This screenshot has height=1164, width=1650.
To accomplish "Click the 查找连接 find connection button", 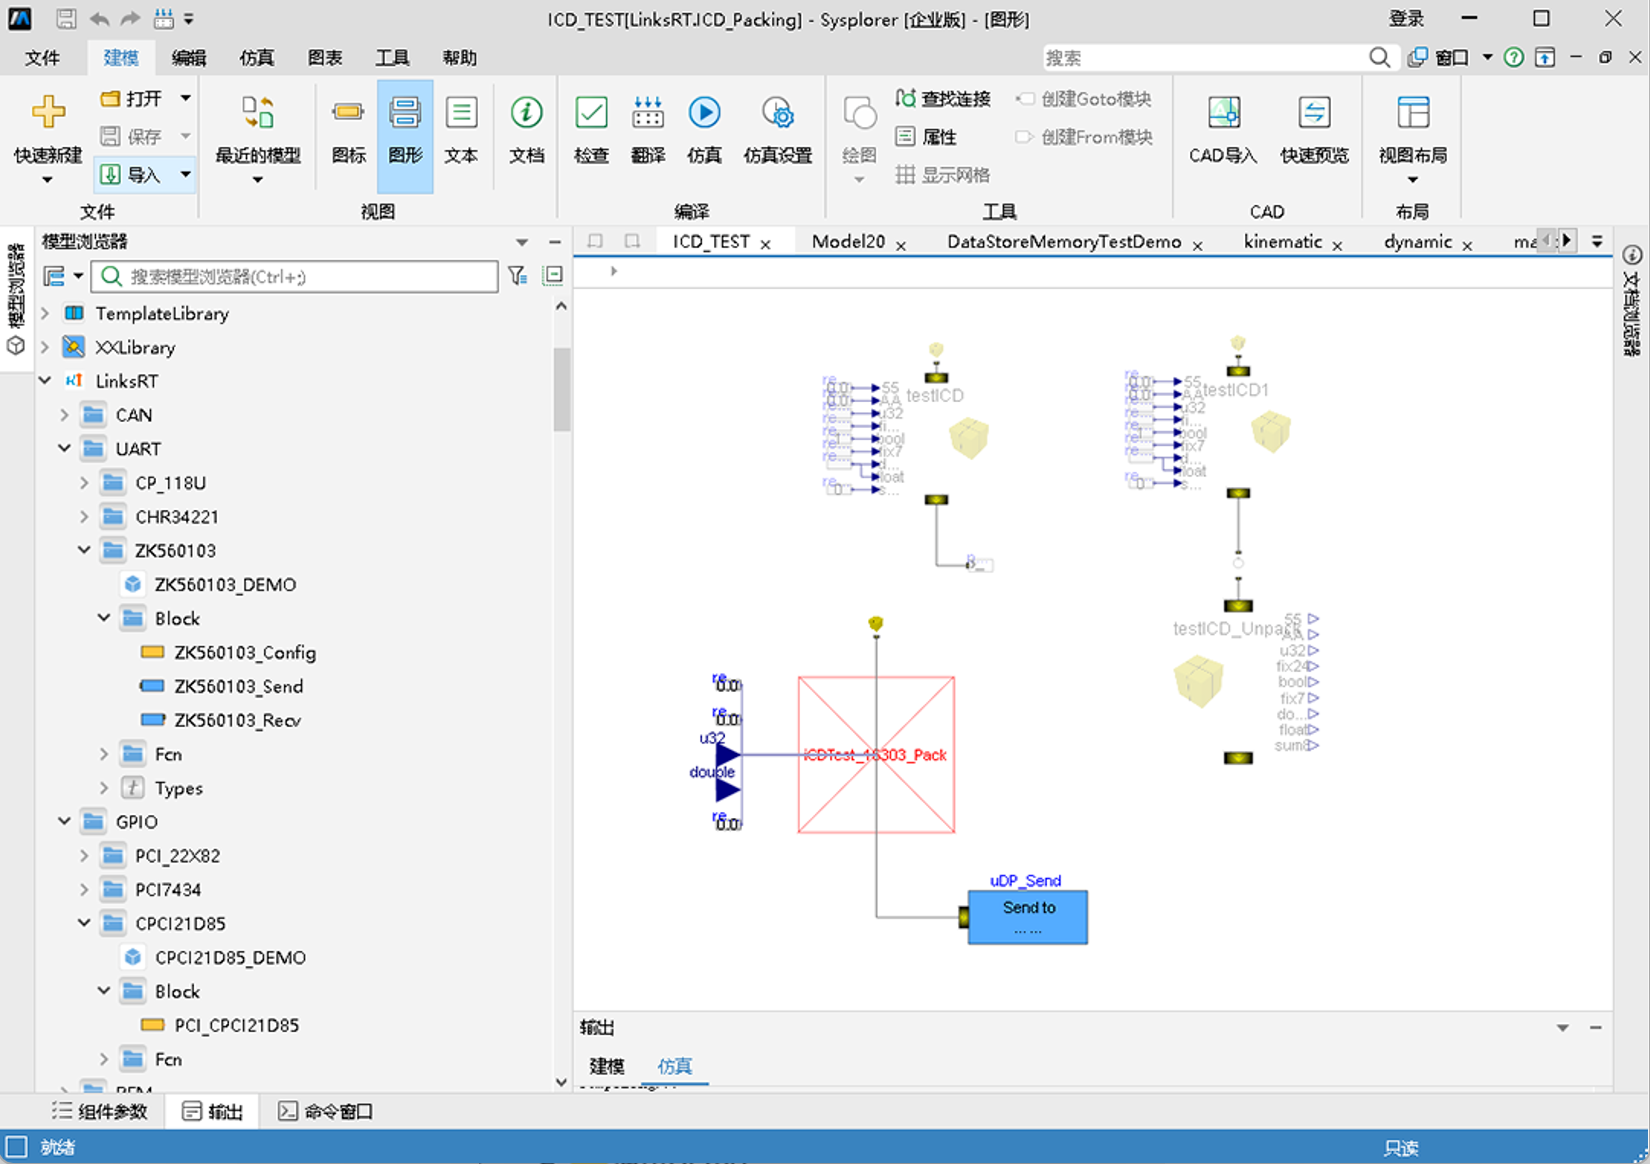I will coord(943,98).
